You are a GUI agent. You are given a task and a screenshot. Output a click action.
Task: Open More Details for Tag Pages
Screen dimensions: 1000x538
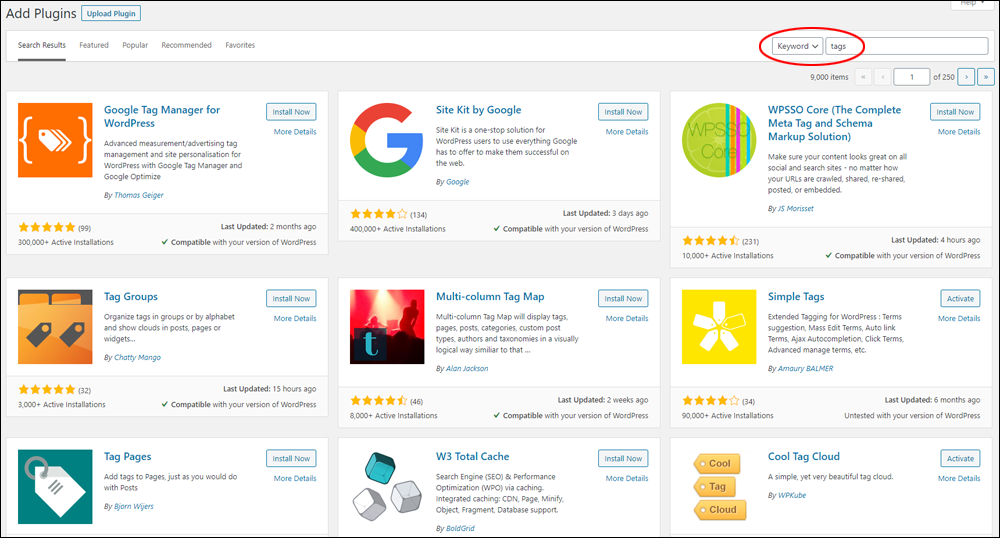[295, 479]
